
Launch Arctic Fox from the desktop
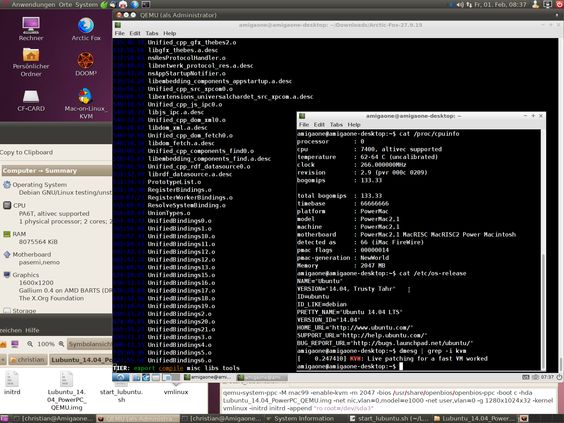pyautogui.click(x=86, y=28)
